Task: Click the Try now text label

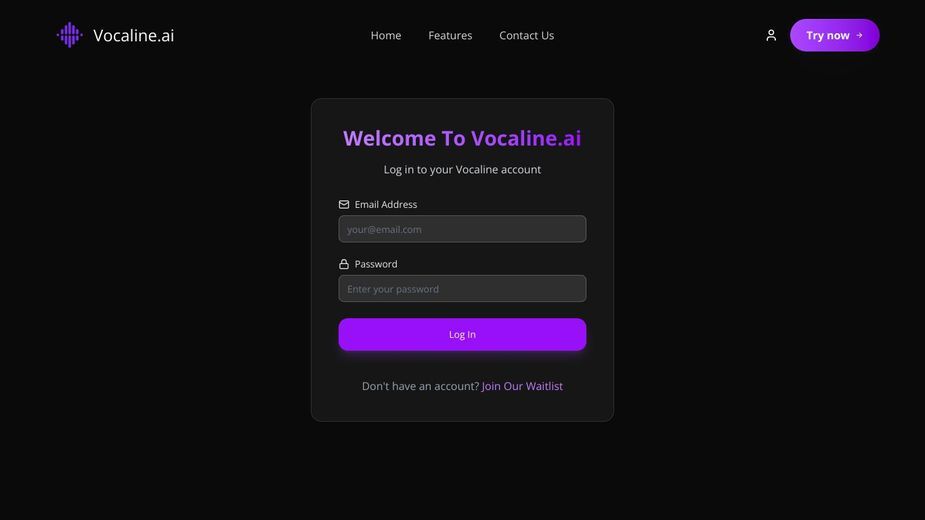Action: pos(828,35)
